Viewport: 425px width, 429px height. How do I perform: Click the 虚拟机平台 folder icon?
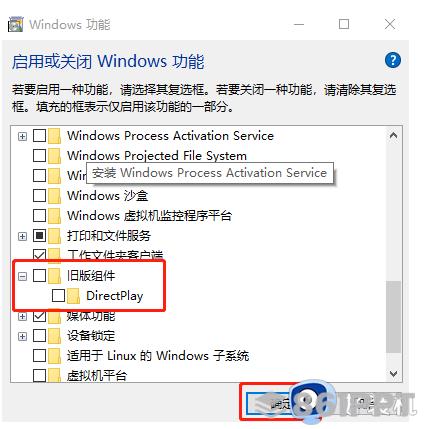(x=55, y=376)
